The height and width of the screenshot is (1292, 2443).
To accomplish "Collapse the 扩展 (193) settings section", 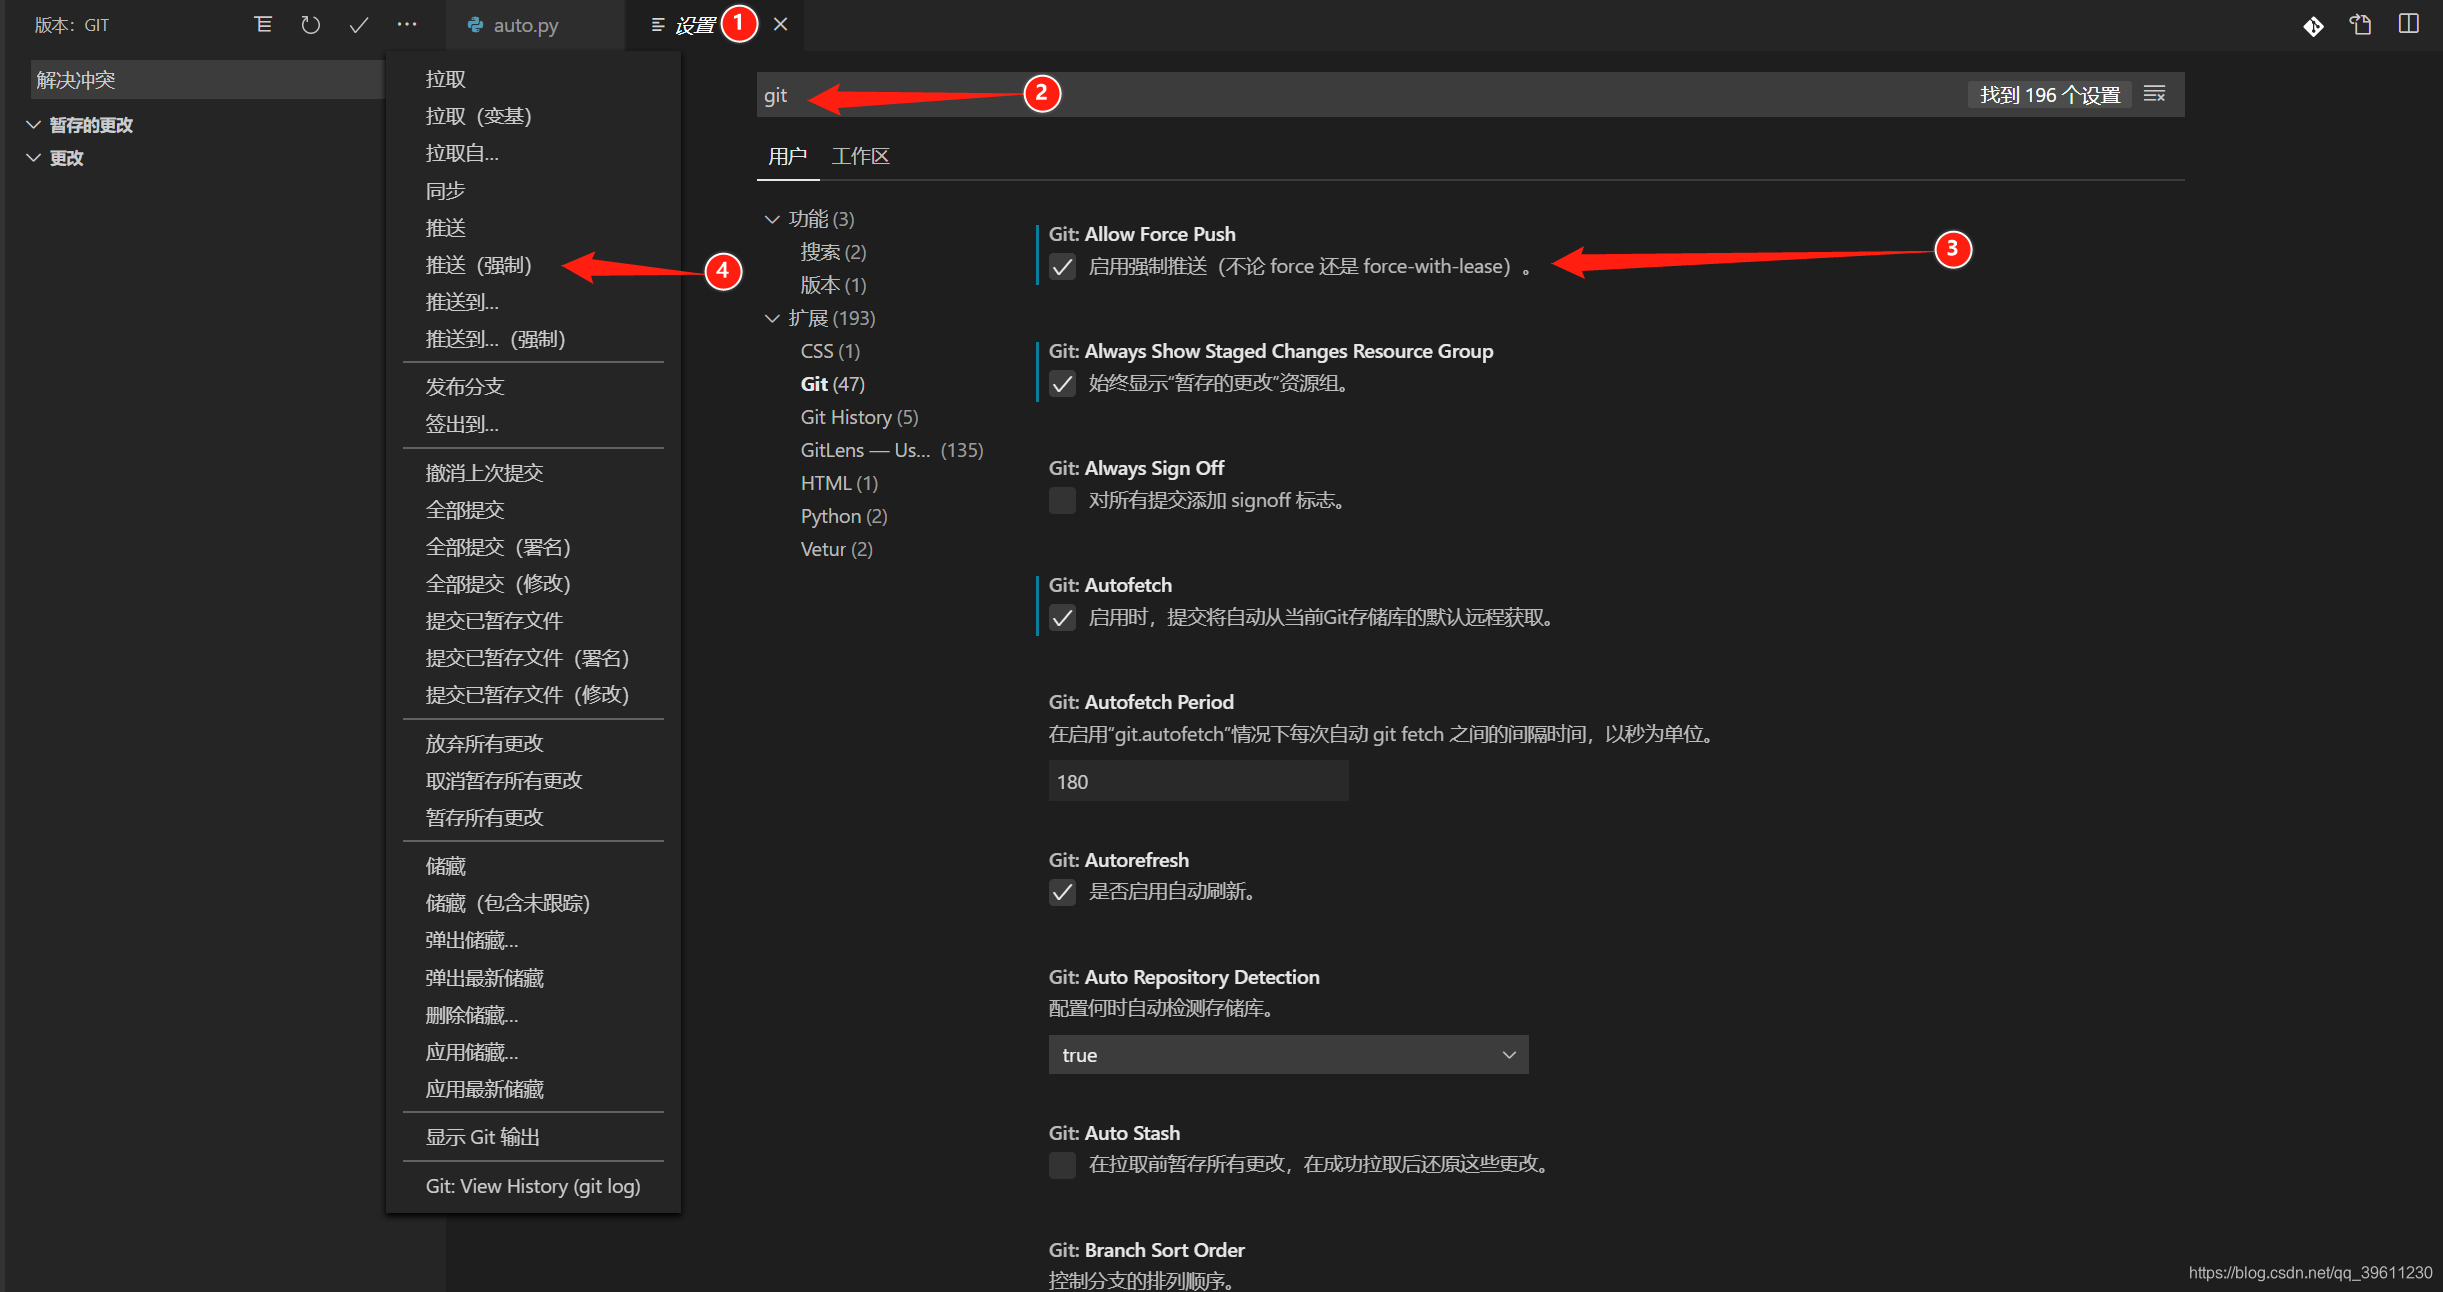I will point(772,318).
